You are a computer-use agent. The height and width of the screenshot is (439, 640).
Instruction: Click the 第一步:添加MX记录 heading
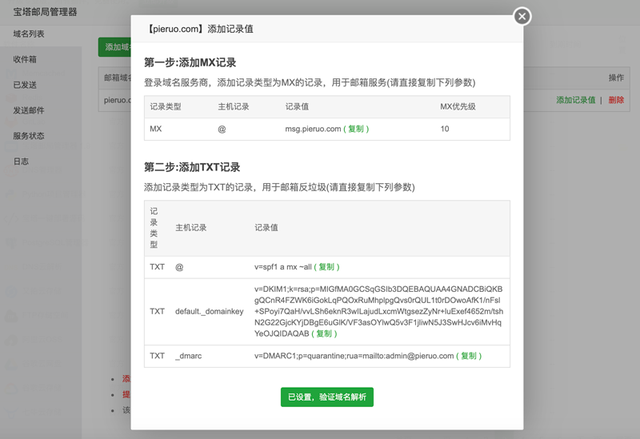(x=190, y=62)
